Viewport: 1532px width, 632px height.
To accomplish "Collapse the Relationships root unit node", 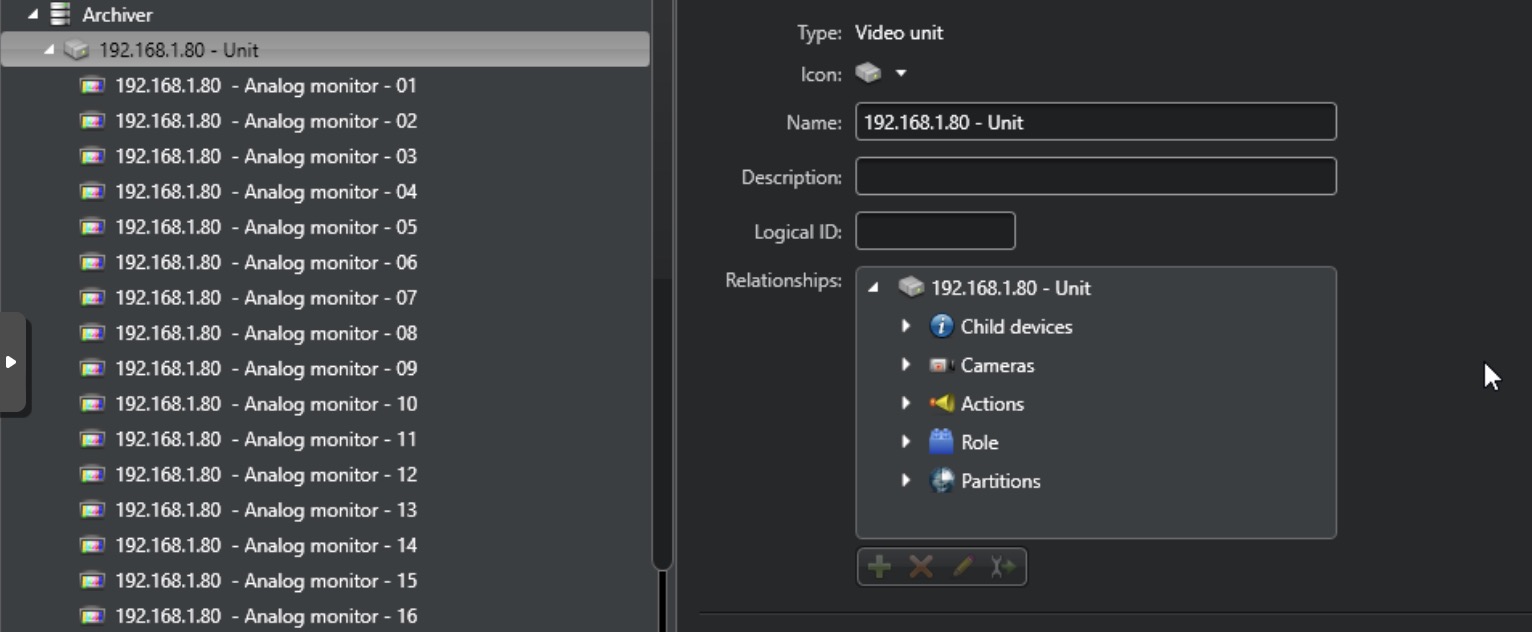I will pos(874,288).
